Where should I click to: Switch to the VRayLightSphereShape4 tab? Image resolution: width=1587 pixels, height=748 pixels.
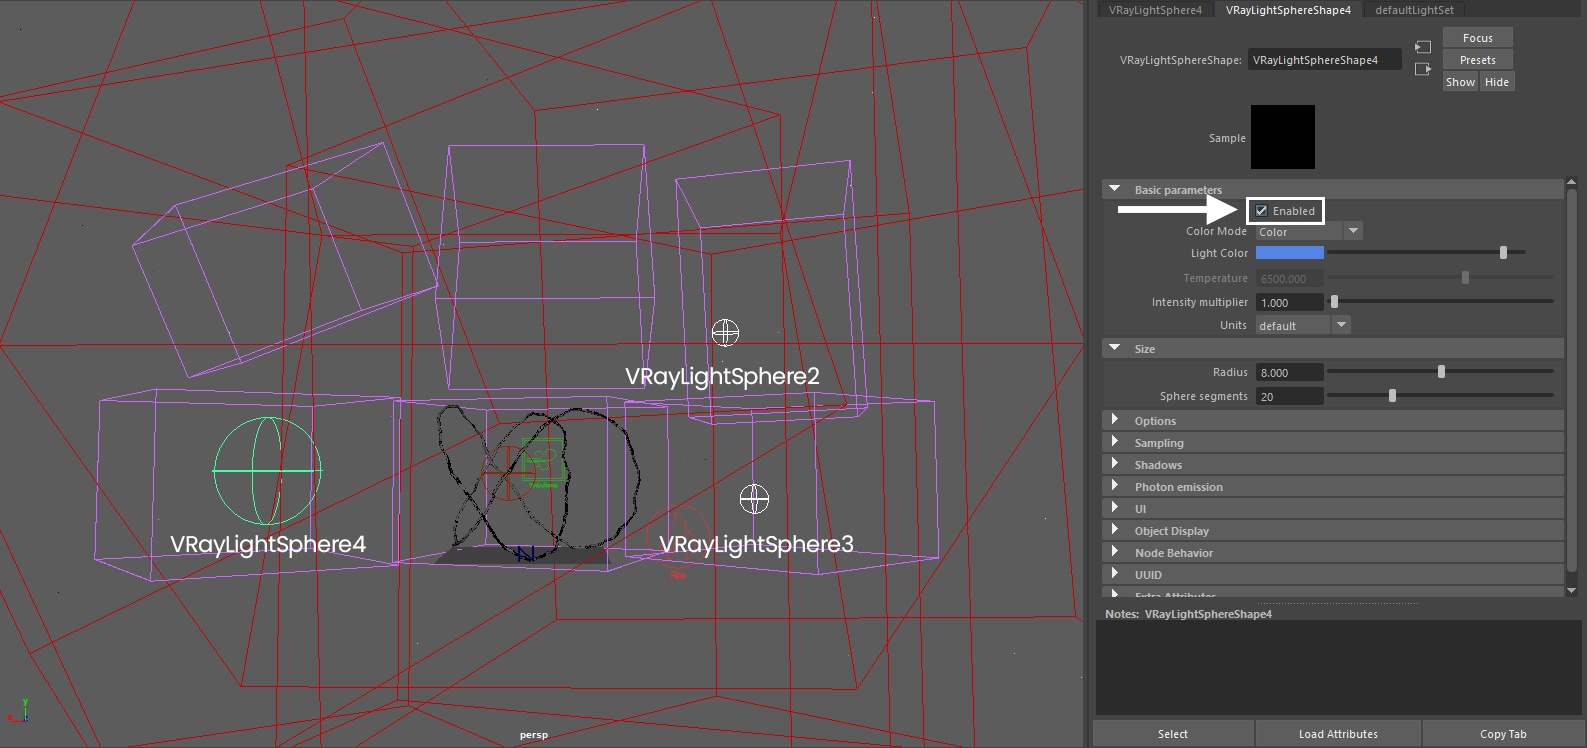[x=1288, y=10]
